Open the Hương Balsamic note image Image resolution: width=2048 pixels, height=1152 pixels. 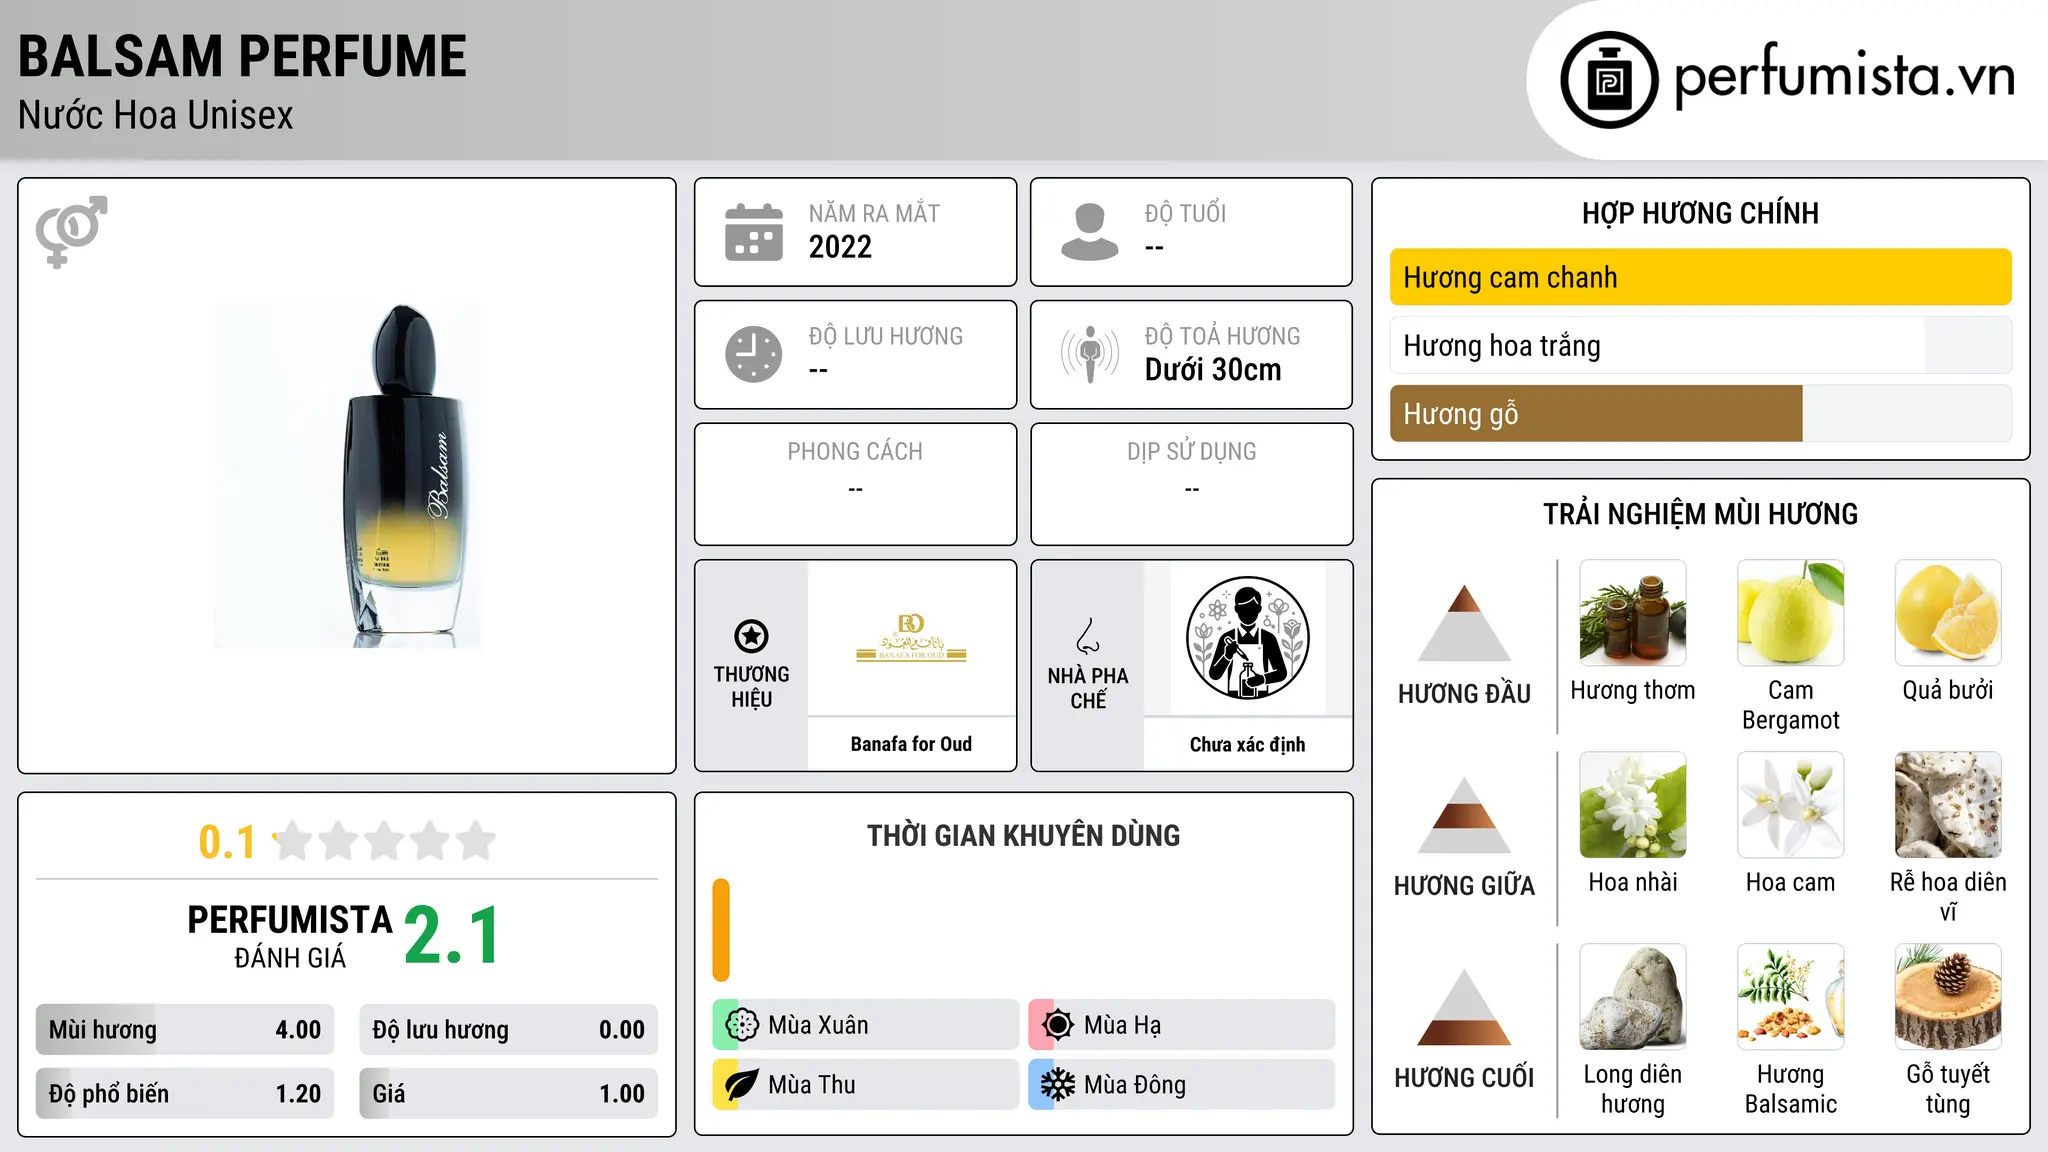[x=1791, y=997]
